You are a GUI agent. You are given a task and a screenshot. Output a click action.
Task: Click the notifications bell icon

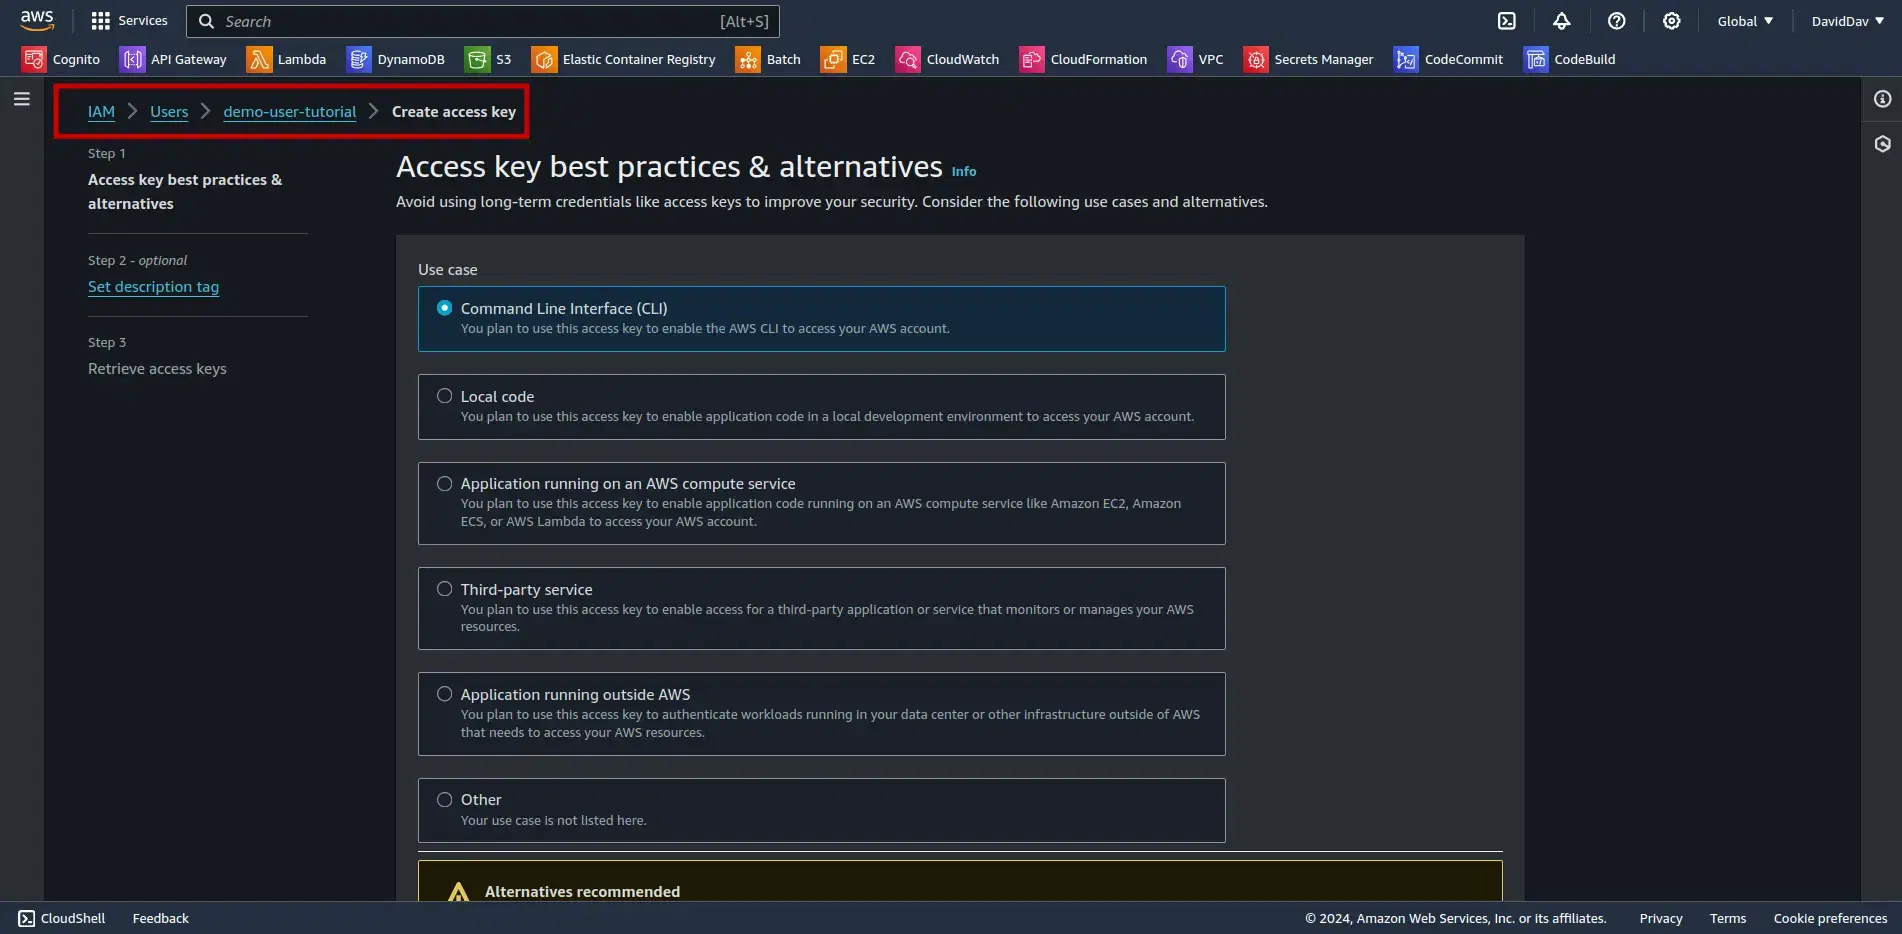coord(1561,21)
